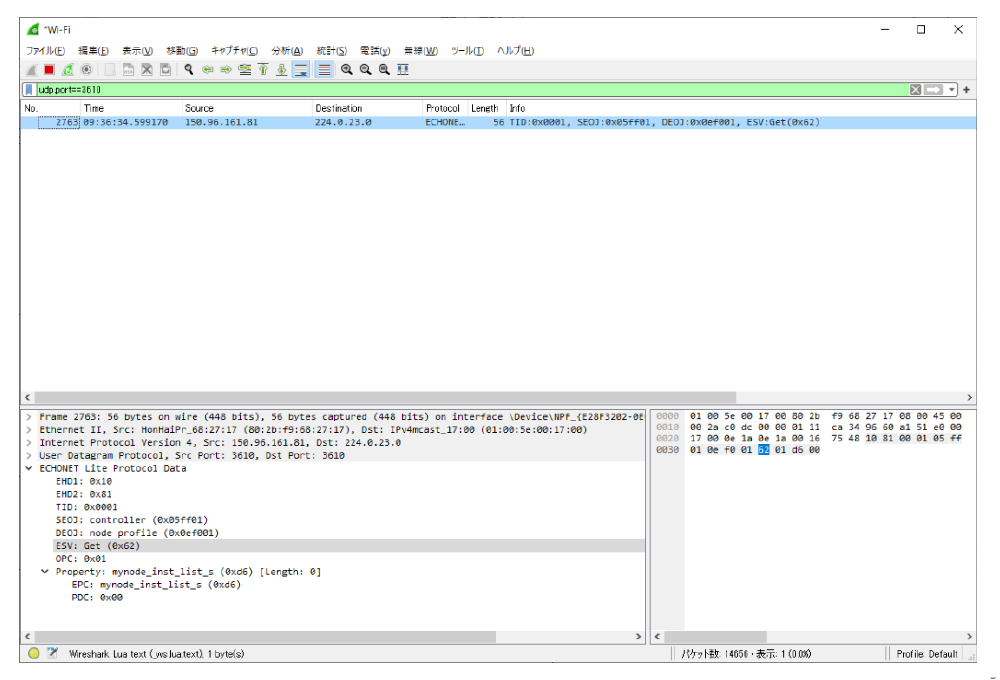Select packet 2763 row in list
The image size is (1000, 680).
(x=498, y=122)
